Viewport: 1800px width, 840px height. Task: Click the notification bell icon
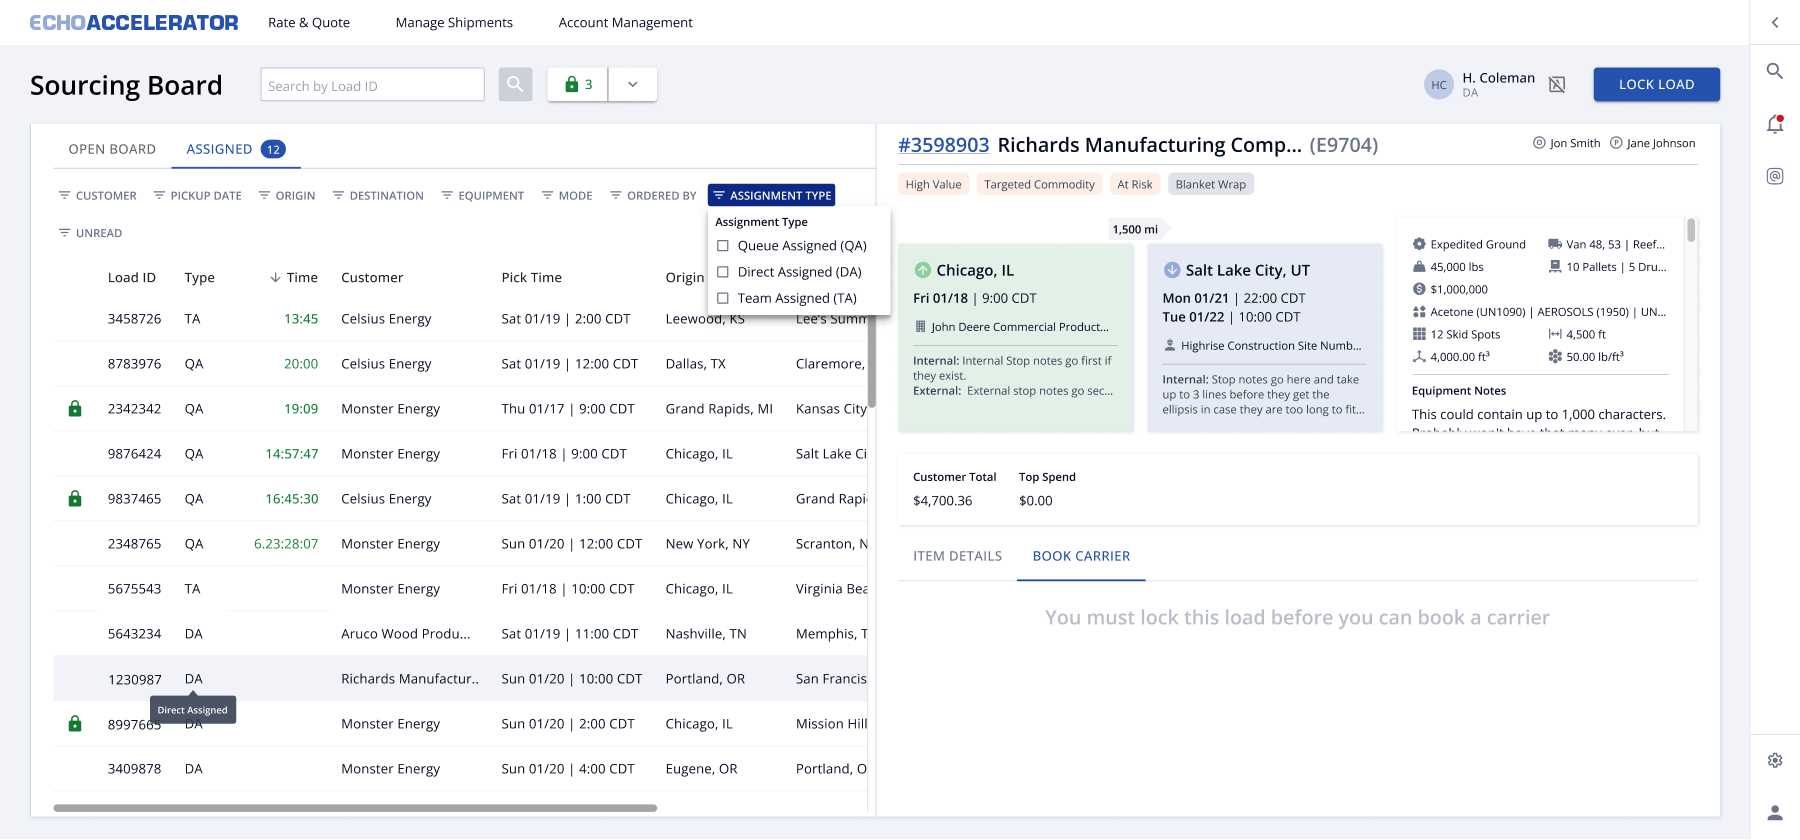pyautogui.click(x=1775, y=124)
